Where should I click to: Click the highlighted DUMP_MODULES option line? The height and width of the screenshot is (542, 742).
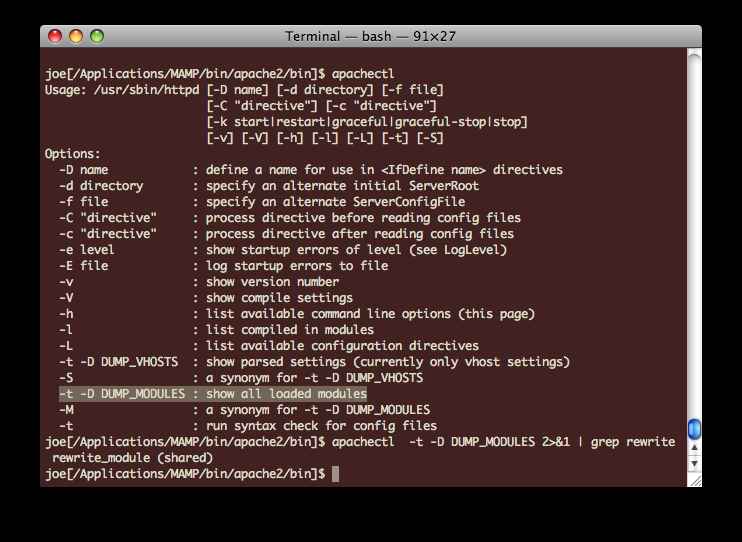[x=212, y=394]
